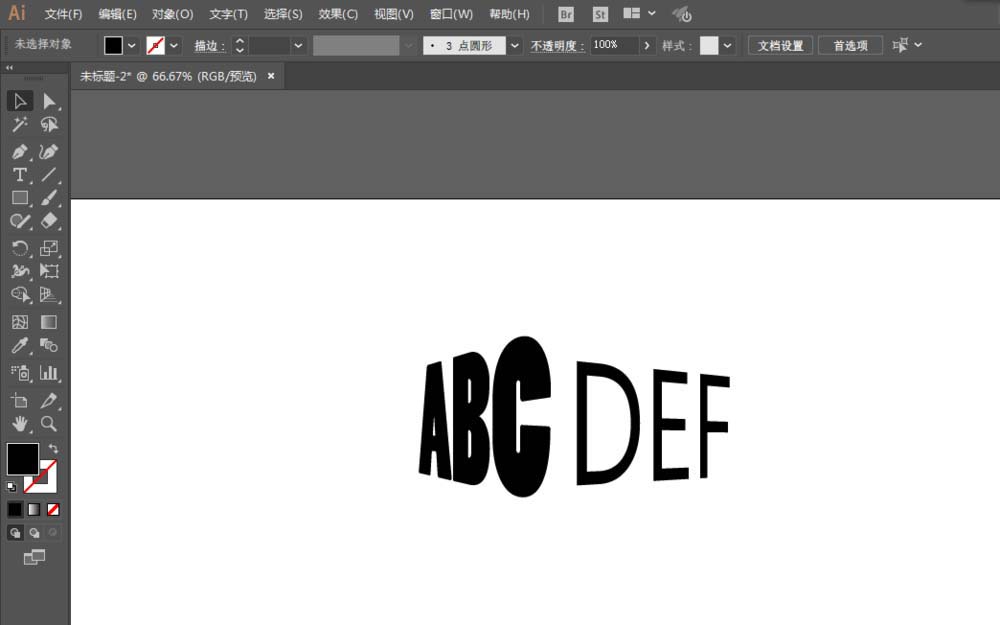1000x625 pixels.
Task: Open the 对象(O) menu
Action: click(x=172, y=14)
